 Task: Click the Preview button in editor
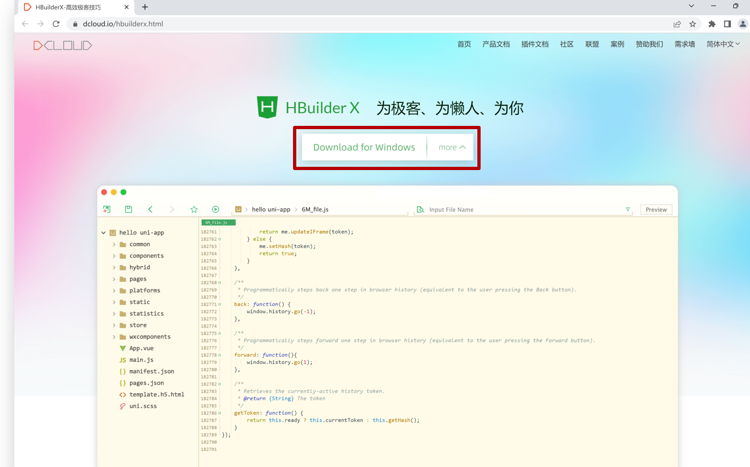(x=656, y=210)
